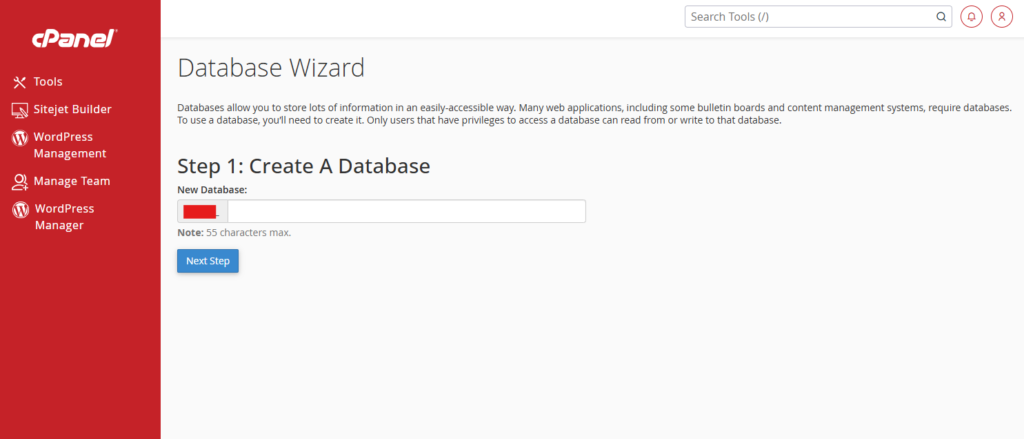Click the magnifier icon in search box
Screen dimensions: 1024x439
940,17
